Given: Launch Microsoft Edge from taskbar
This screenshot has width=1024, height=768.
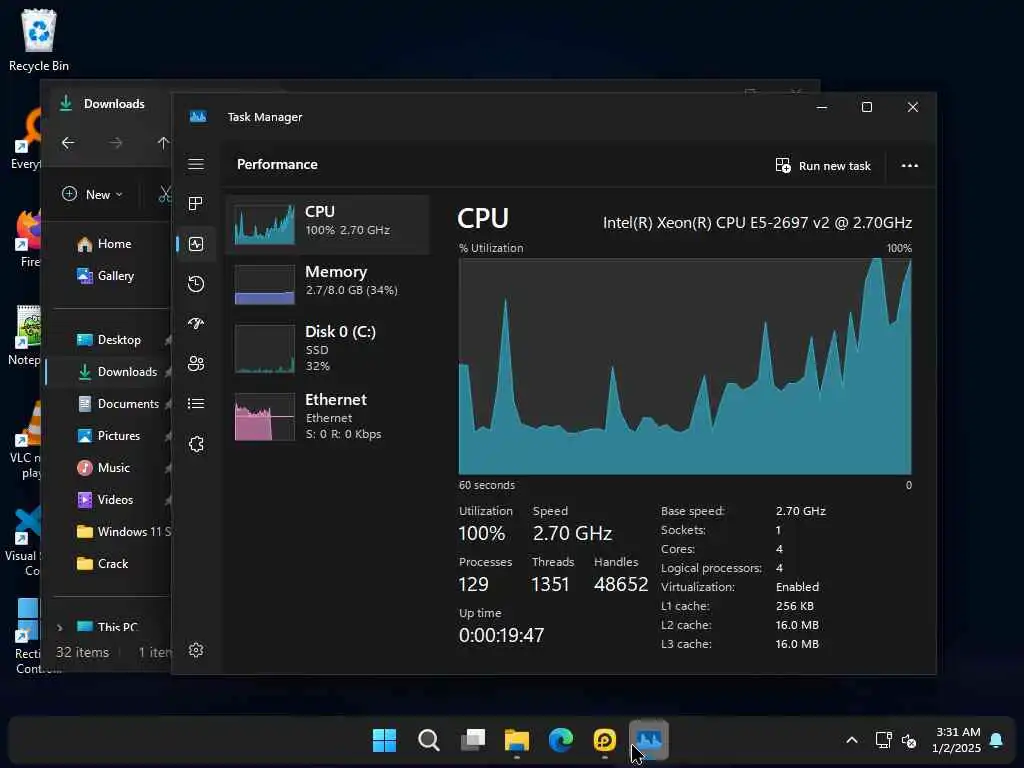Looking at the screenshot, I should tap(561, 740).
